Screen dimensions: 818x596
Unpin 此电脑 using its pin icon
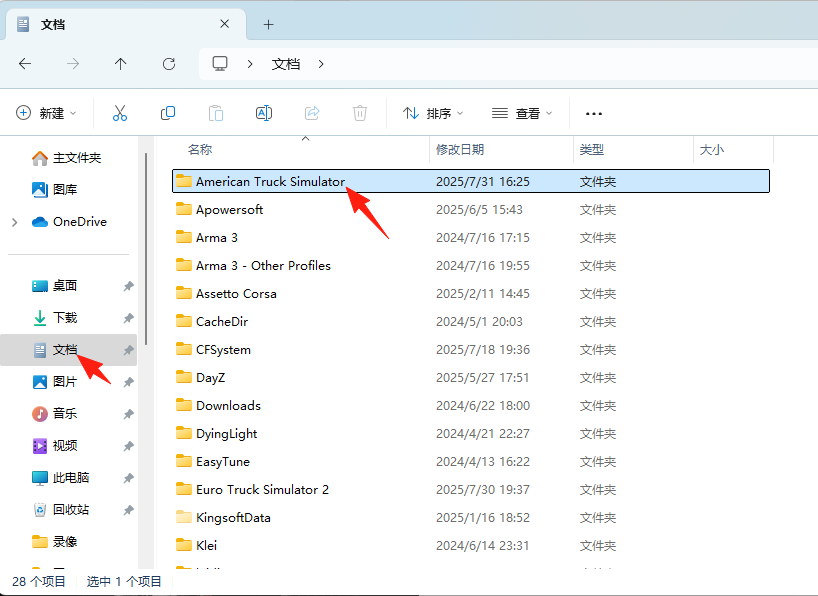pyautogui.click(x=128, y=478)
